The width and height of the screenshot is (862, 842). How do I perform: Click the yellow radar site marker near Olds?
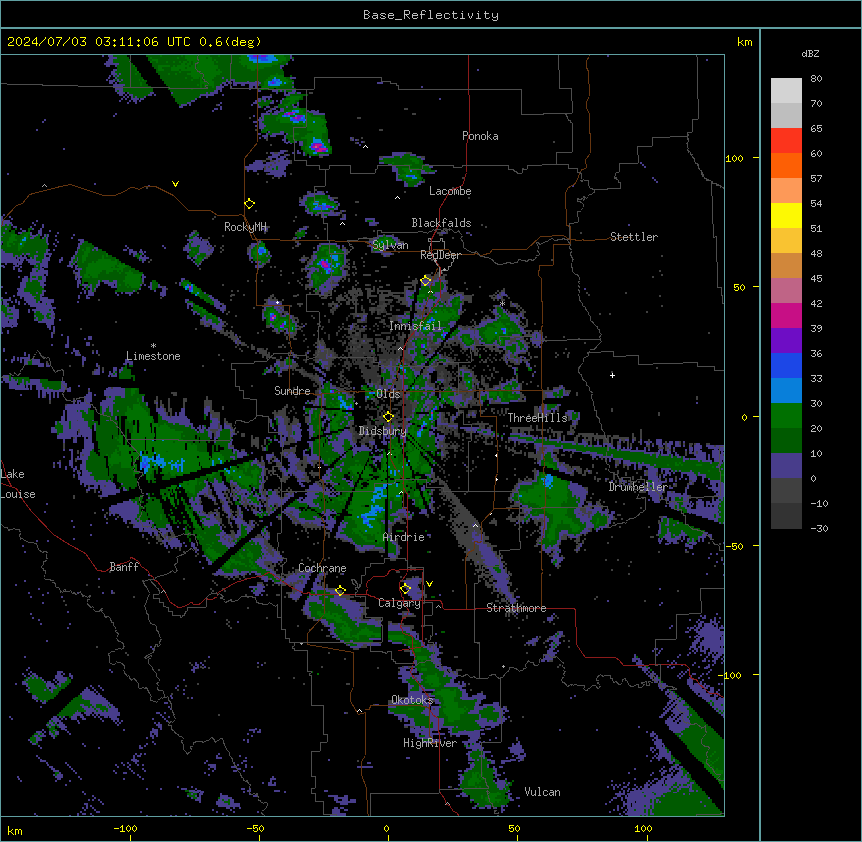(x=388, y=417)
